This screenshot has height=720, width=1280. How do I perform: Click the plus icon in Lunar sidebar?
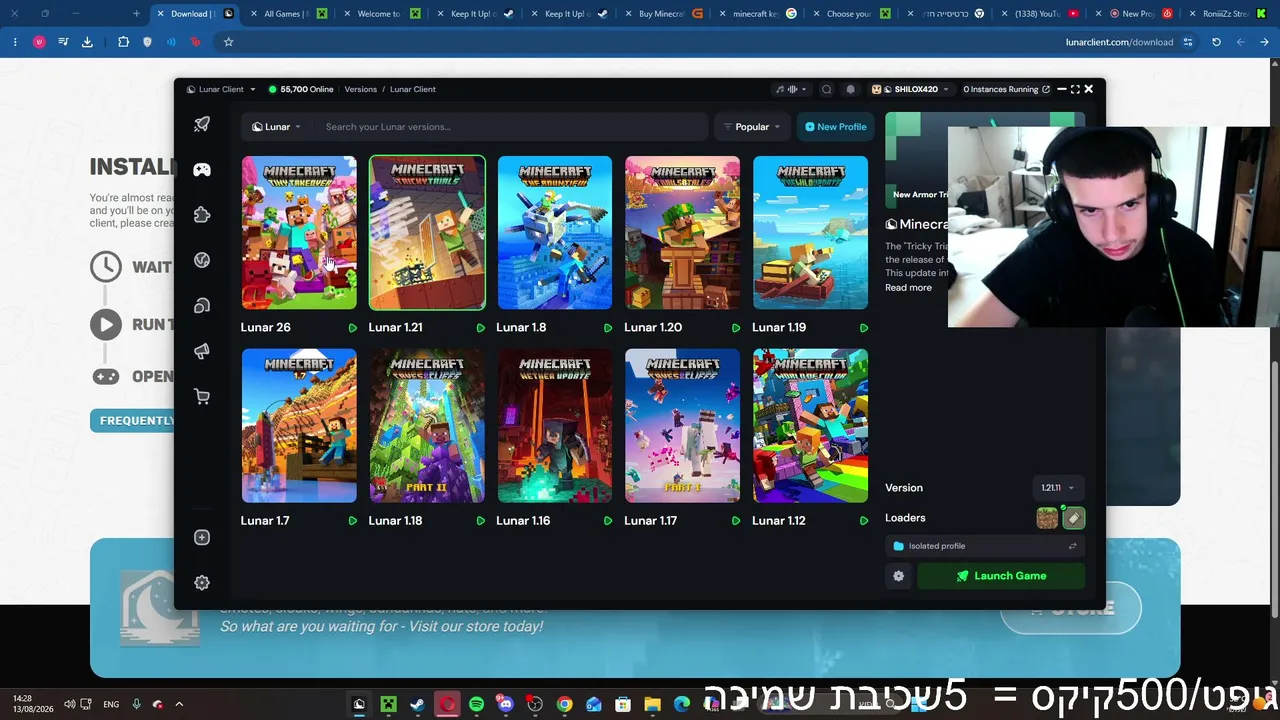click(202, 538)
